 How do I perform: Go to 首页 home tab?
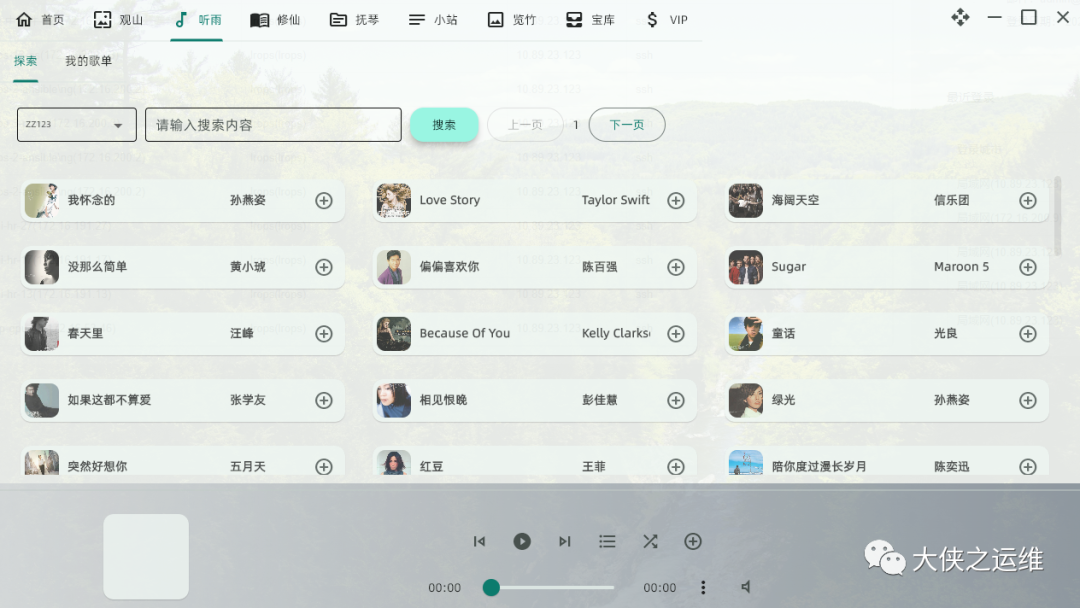click(x=40, y=20)
